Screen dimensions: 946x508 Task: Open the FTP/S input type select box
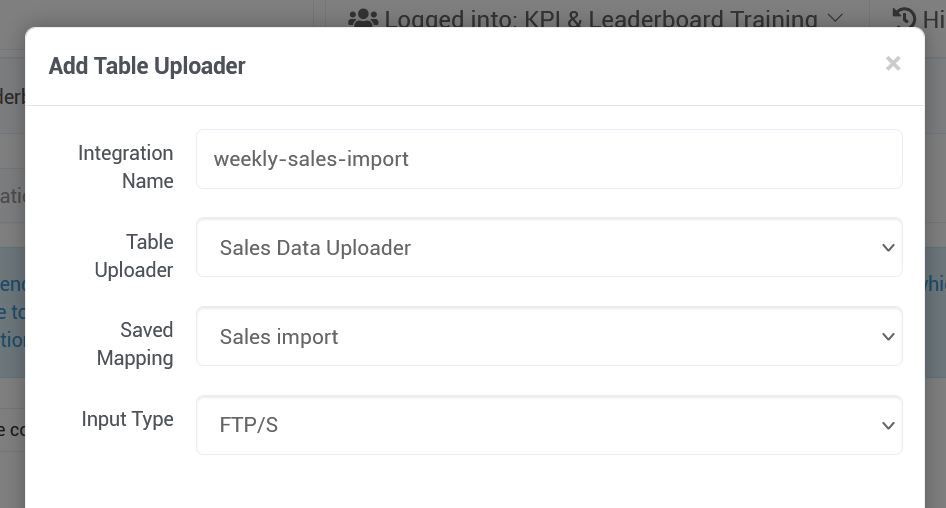tap(549, 425)
